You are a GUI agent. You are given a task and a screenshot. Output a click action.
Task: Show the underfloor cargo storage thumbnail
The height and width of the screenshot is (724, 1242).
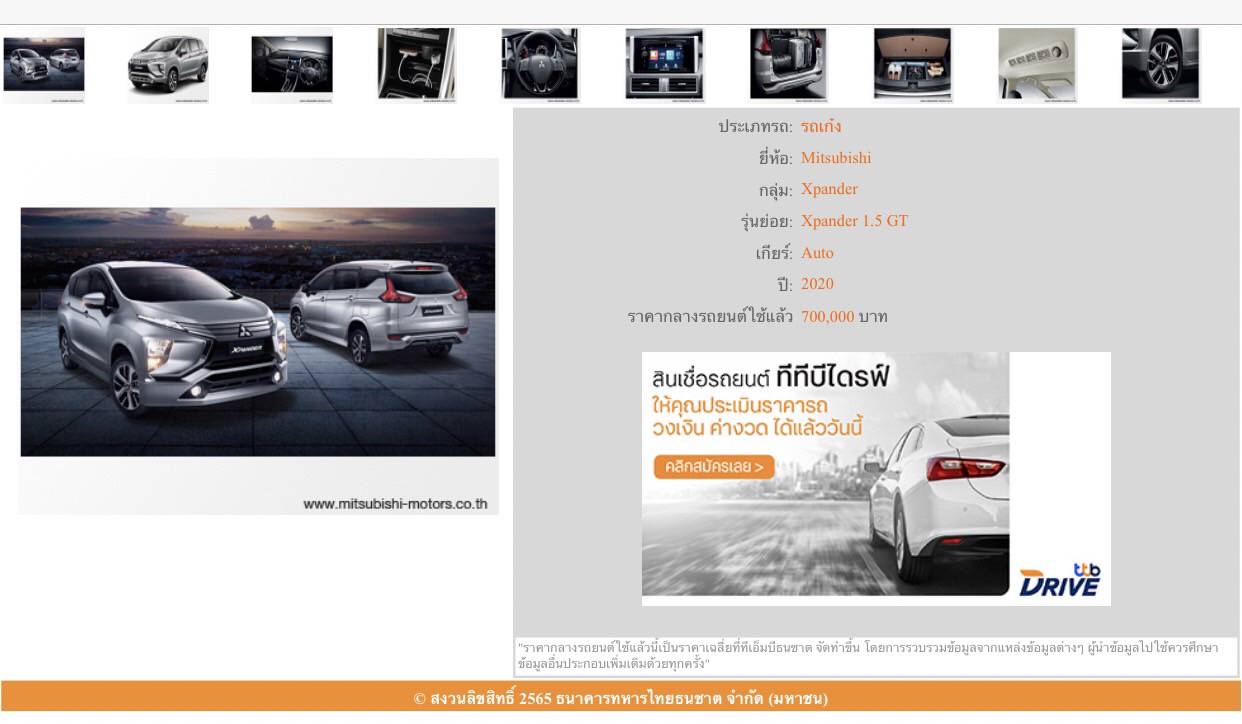(x=913, y=65)
